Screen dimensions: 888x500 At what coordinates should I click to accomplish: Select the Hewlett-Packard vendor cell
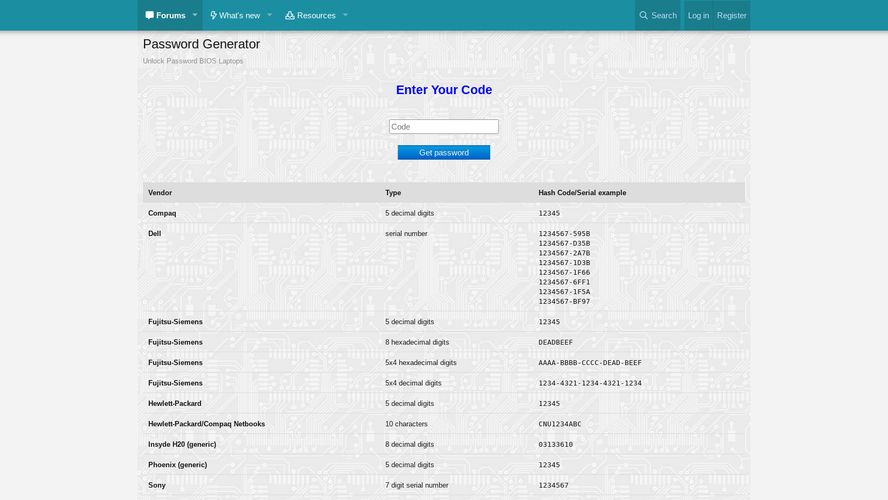[x=174, y=403]
